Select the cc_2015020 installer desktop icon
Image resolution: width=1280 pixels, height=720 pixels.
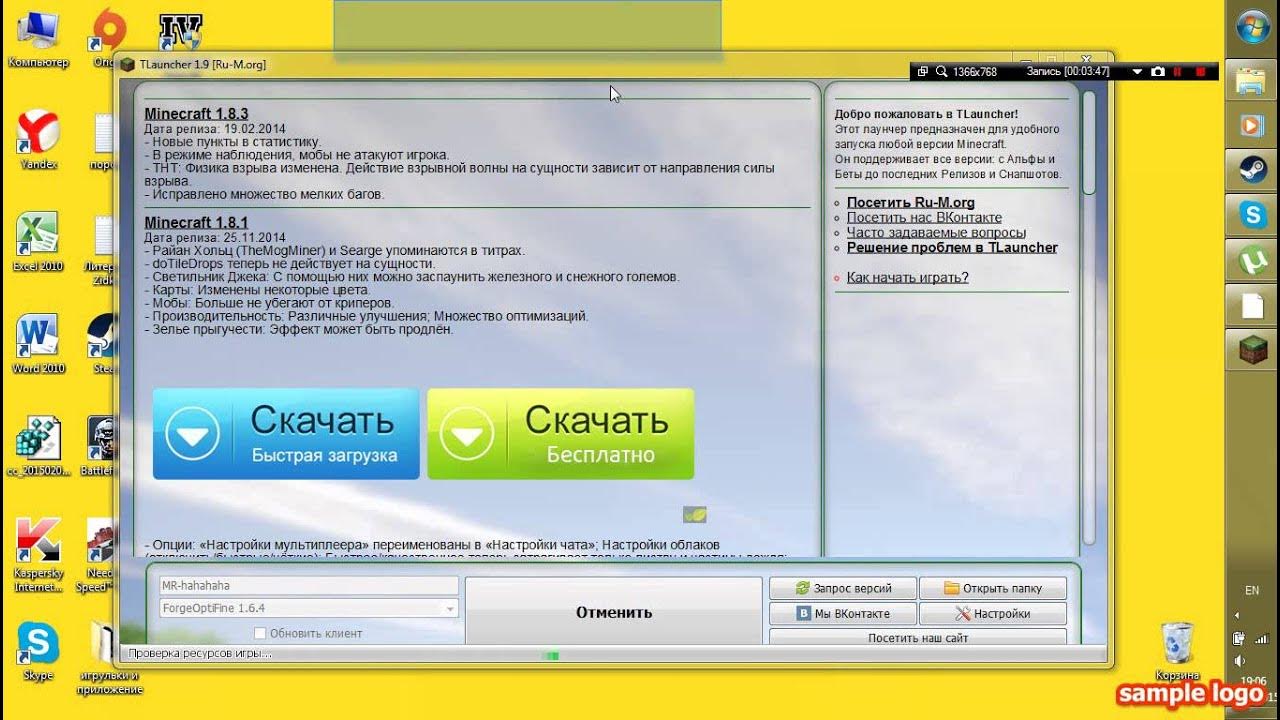tap(38, 446)
